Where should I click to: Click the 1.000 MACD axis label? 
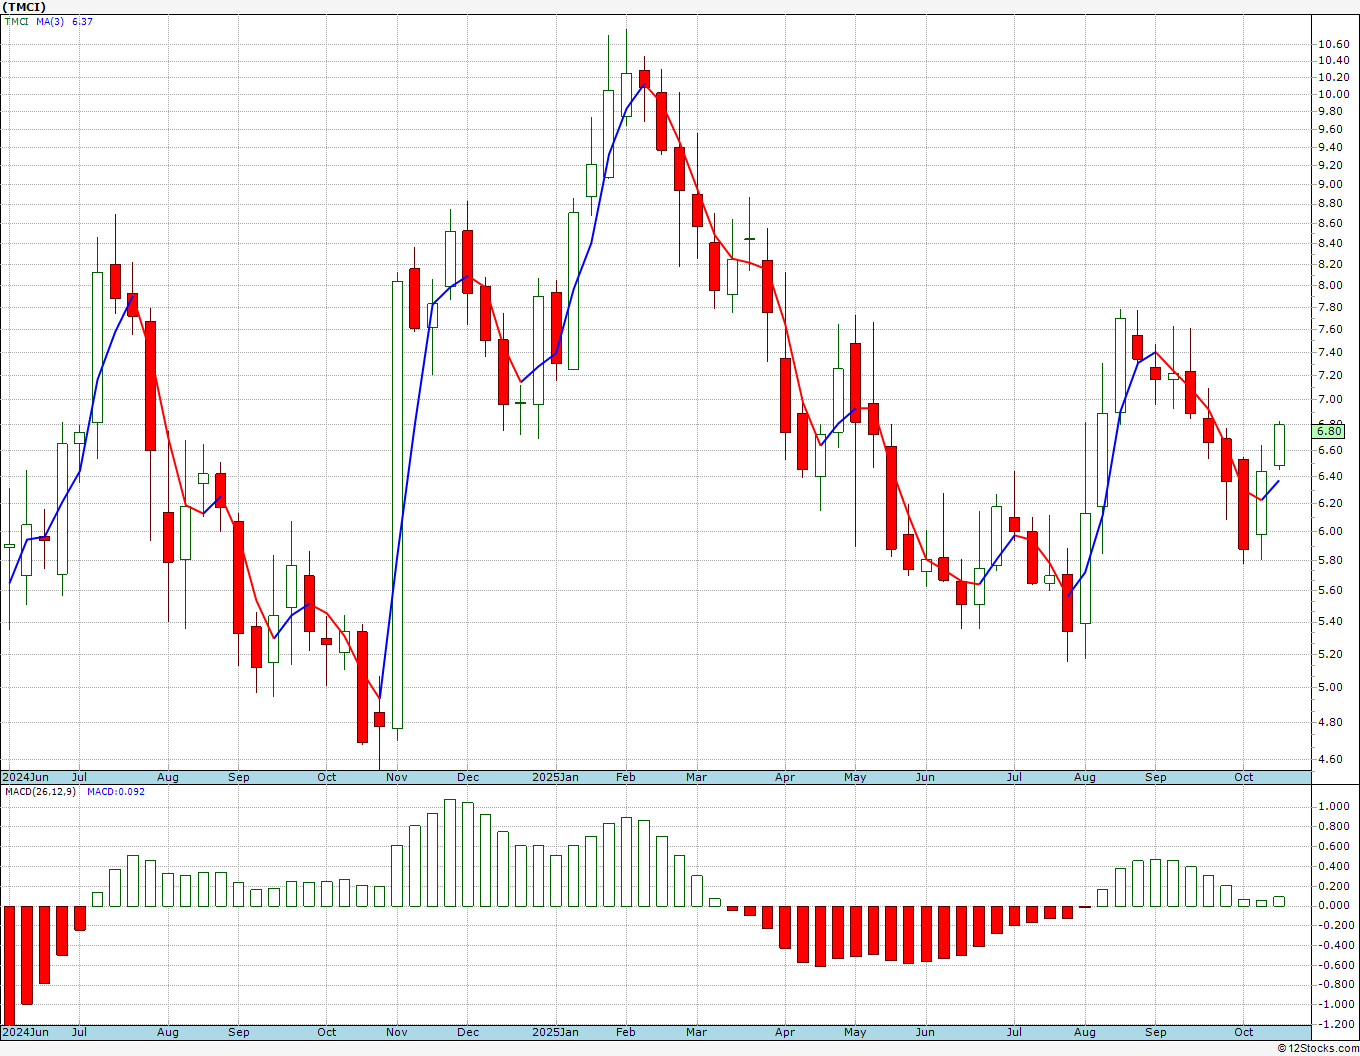1334,806
